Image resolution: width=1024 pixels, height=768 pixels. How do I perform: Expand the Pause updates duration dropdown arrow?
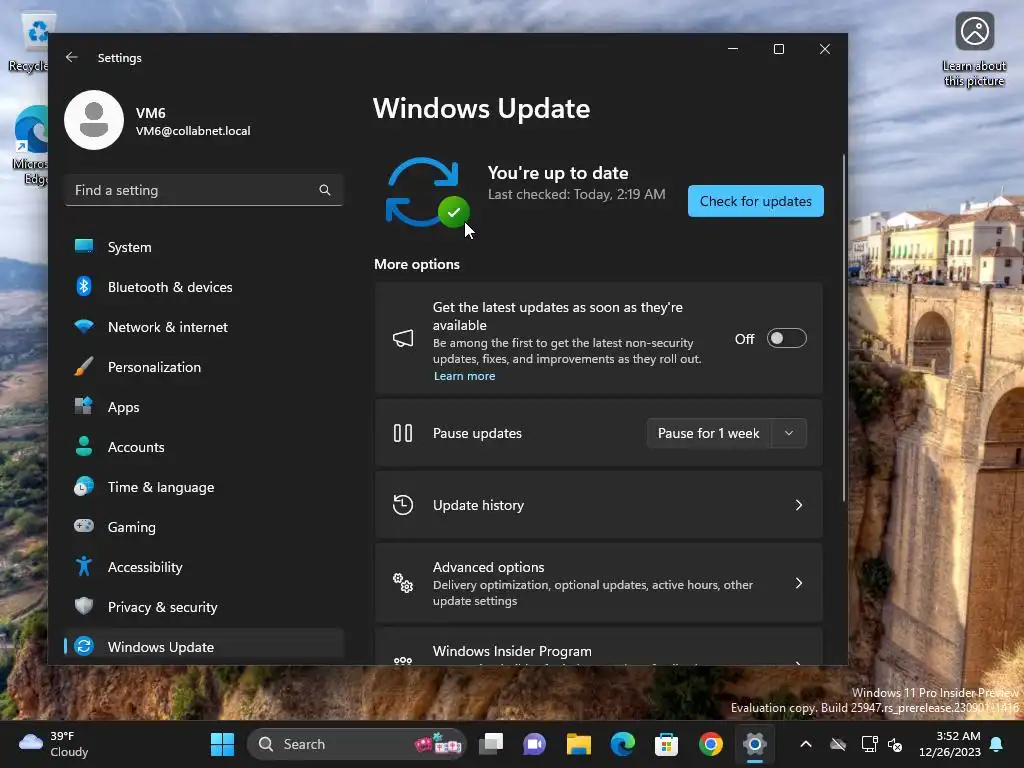pyautogui.click(x=789, y=433)
